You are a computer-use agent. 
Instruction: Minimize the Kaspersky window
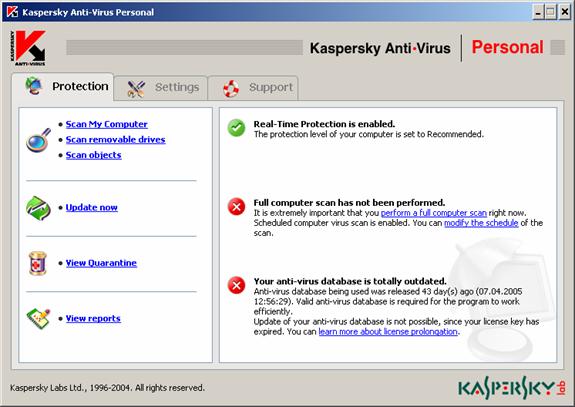[538, 12]
